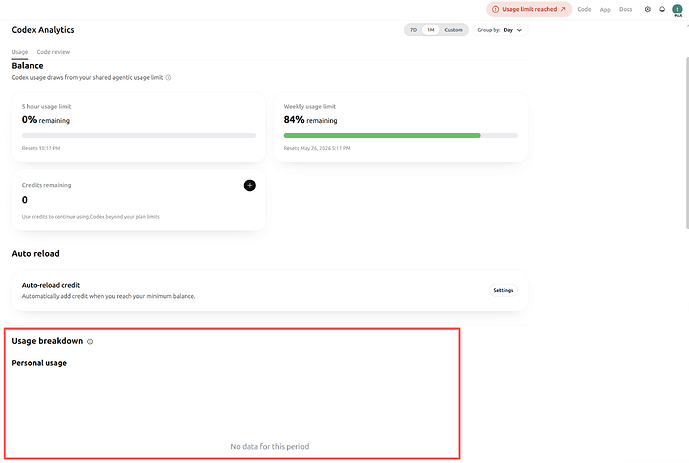Screen dimensions: 689x463
Task: Open settings gear icon in header
Action: click(x=648, y=9)
